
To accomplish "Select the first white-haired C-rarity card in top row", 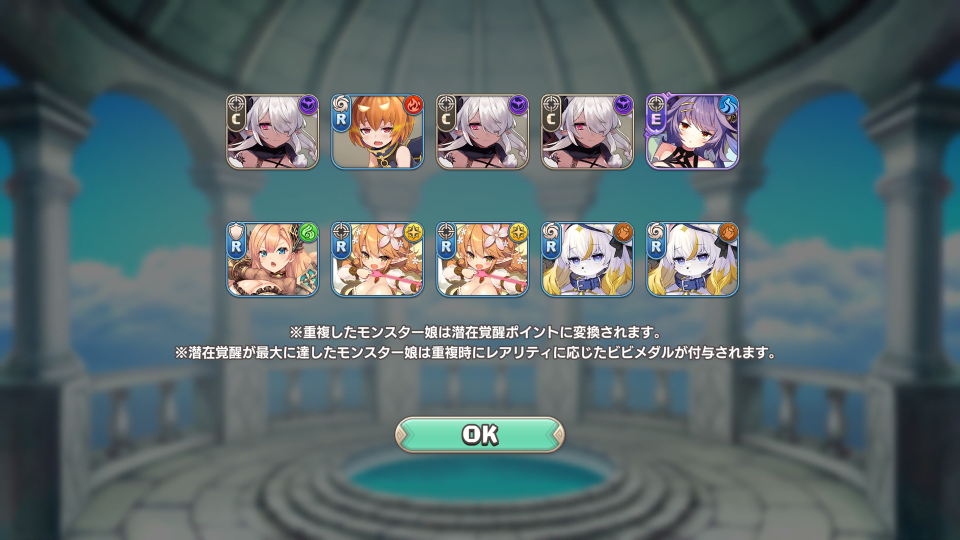I will [x=272, y=132].
